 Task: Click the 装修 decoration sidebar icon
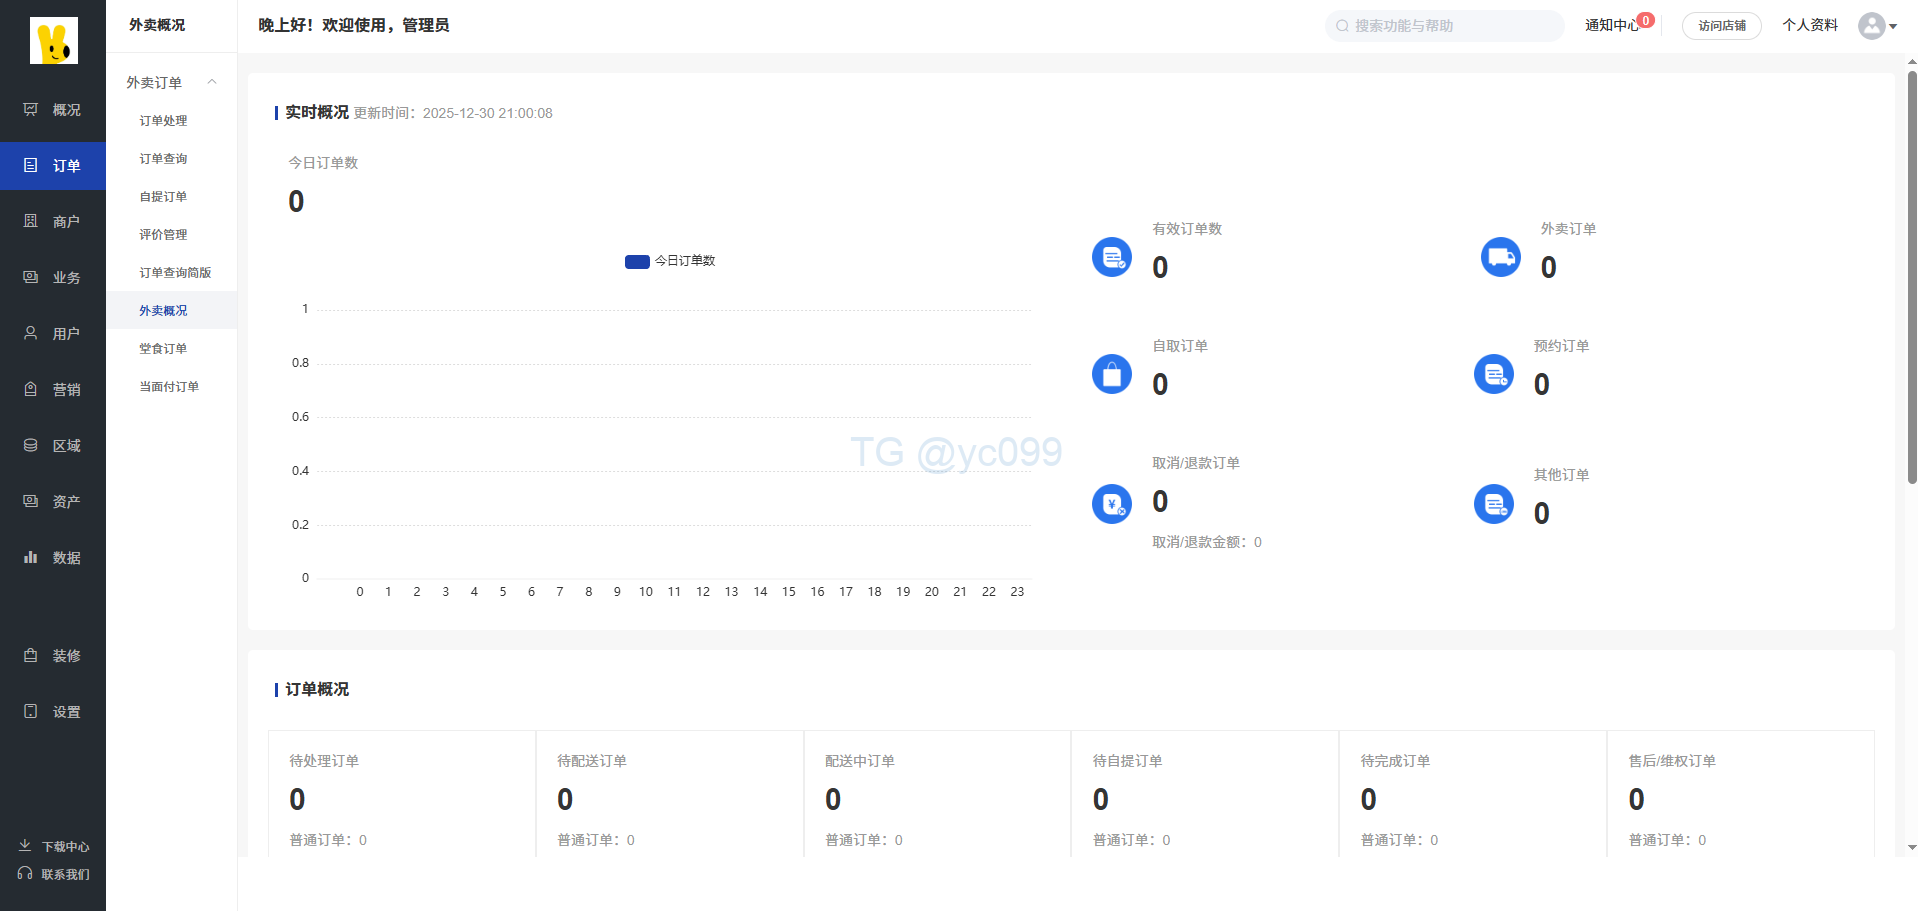31,655
